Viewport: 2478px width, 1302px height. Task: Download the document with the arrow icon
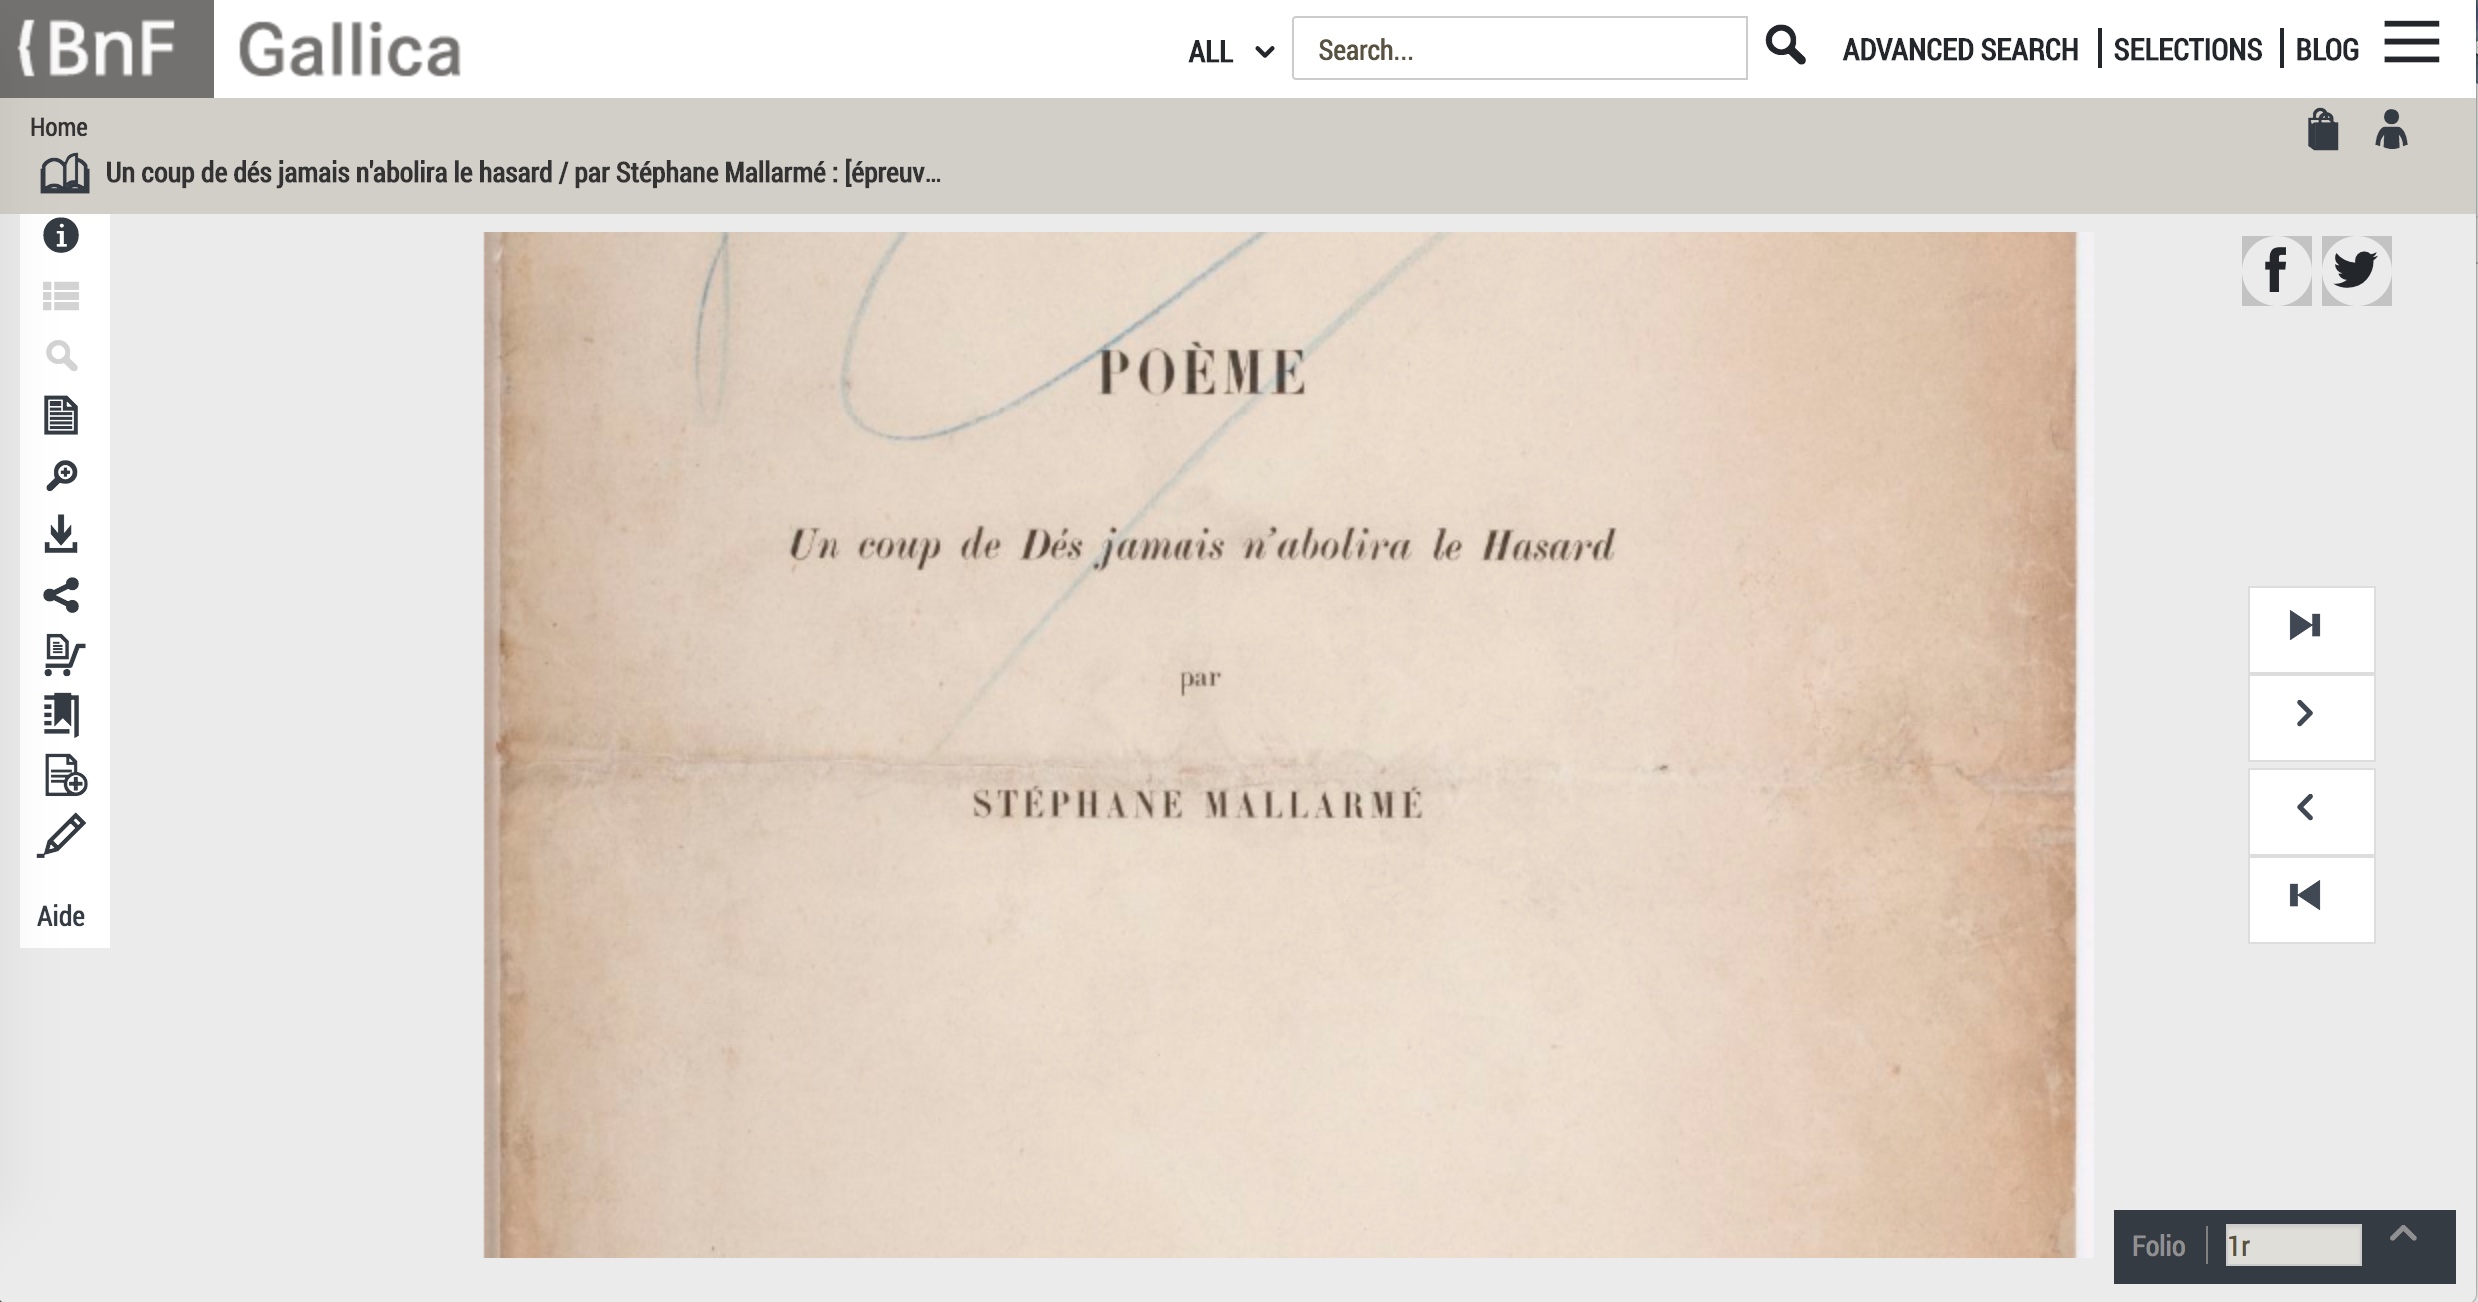point(61,535)
